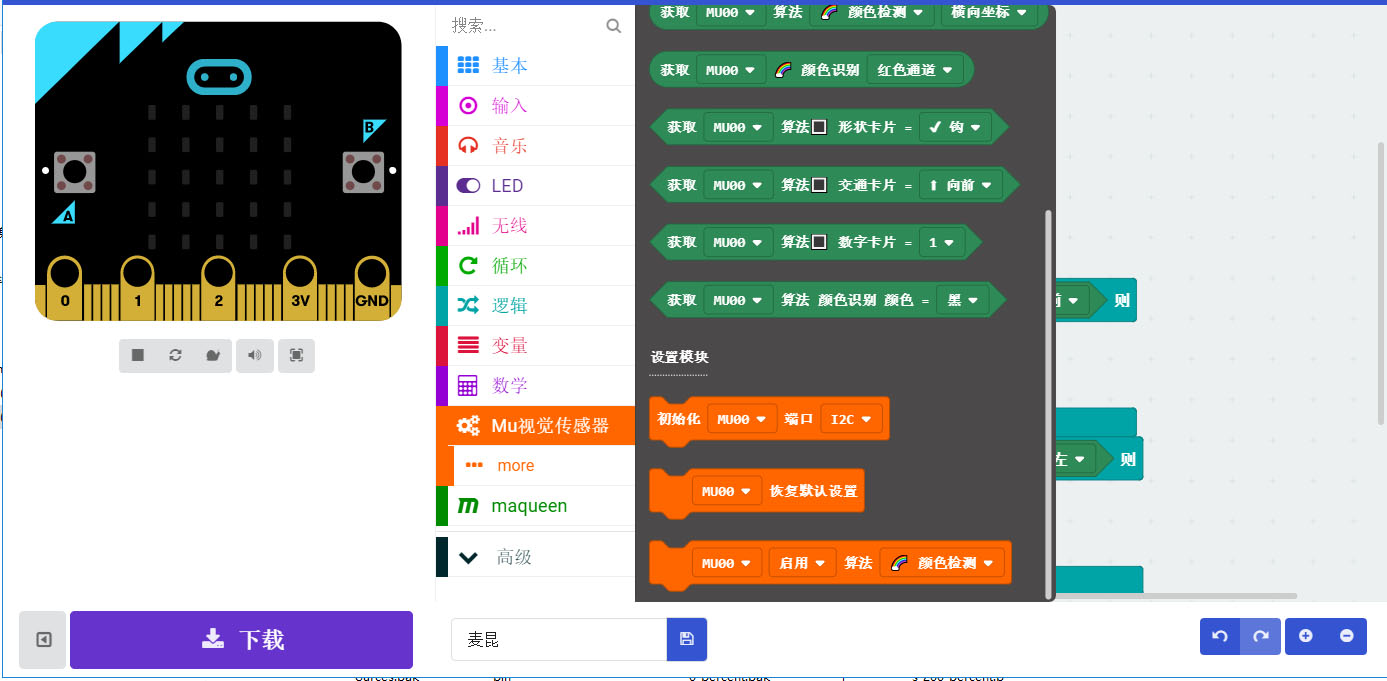Screen dimensions: 1387x681
Task: Open the 数学 block category
Action: [535, 386]
